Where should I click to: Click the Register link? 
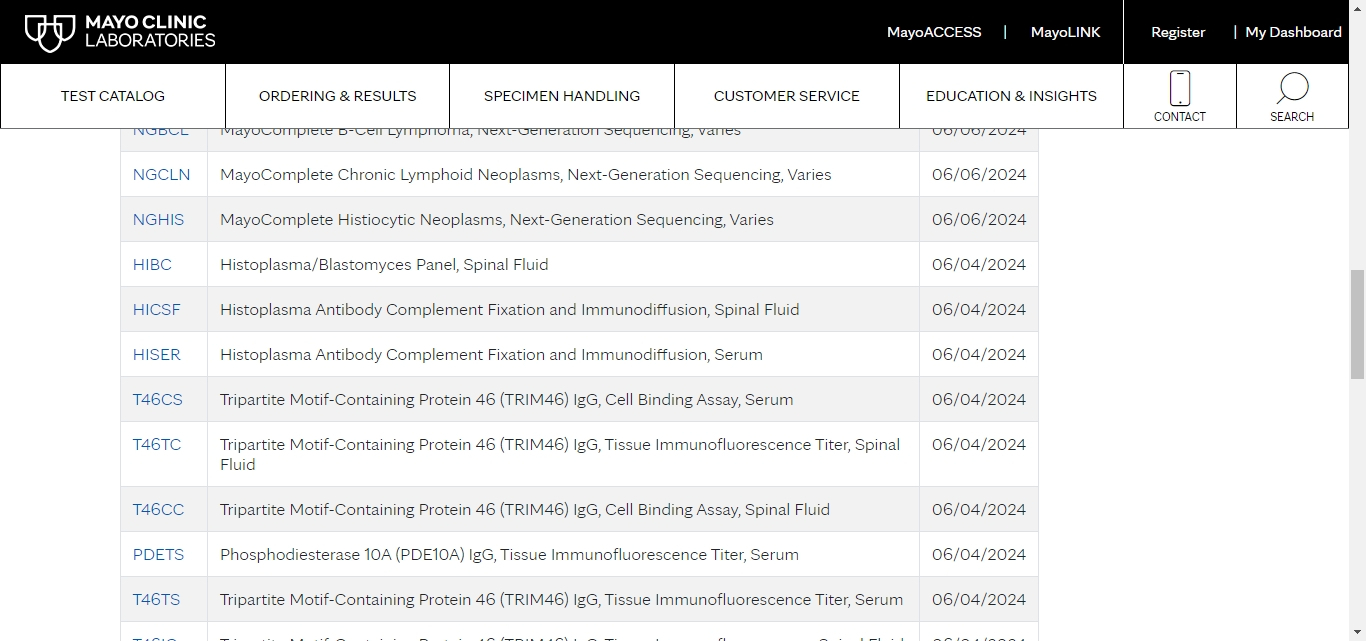[x=1178, y=32]
